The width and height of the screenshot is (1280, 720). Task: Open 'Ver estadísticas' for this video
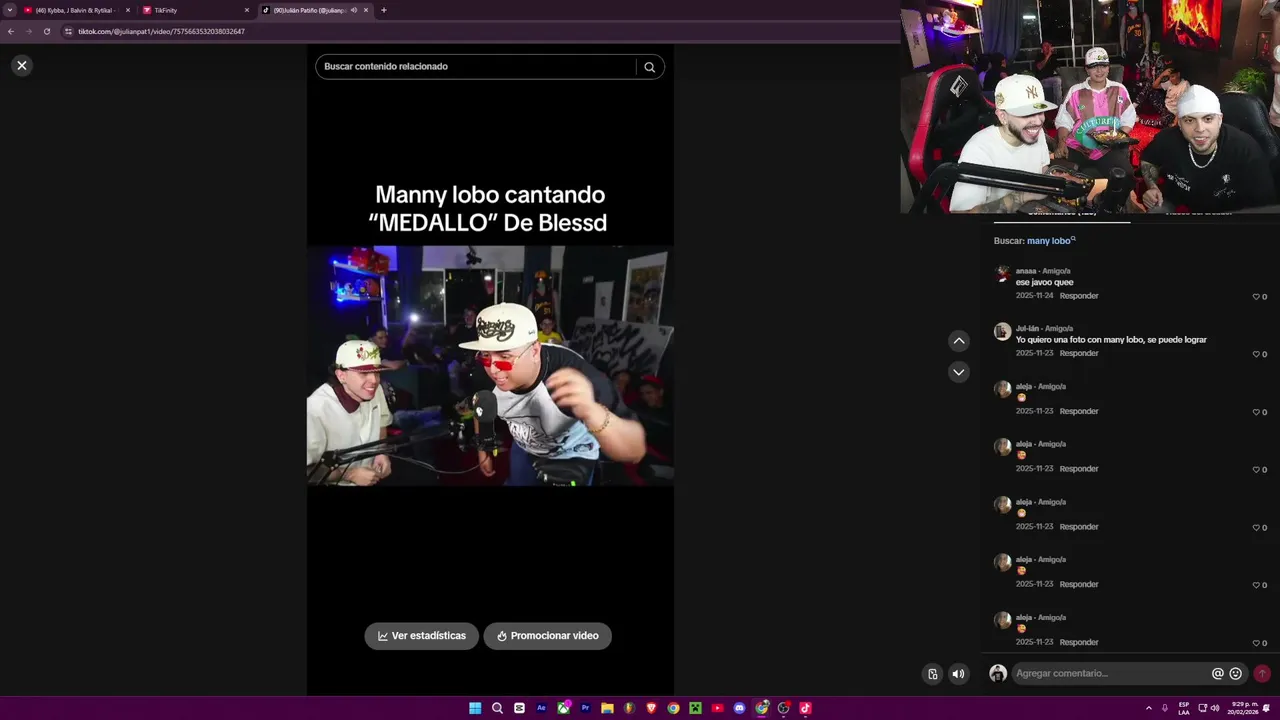click(421, 636)
